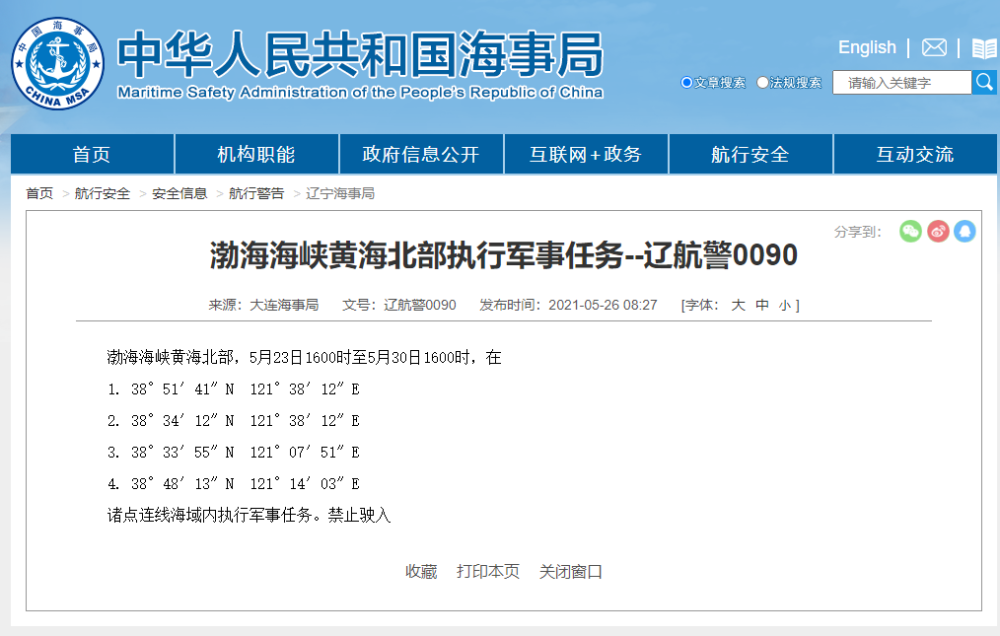Select the 文章搜索 search radio option
Image resolution: width=1000 pixels, height=636 pixels.
686,82
